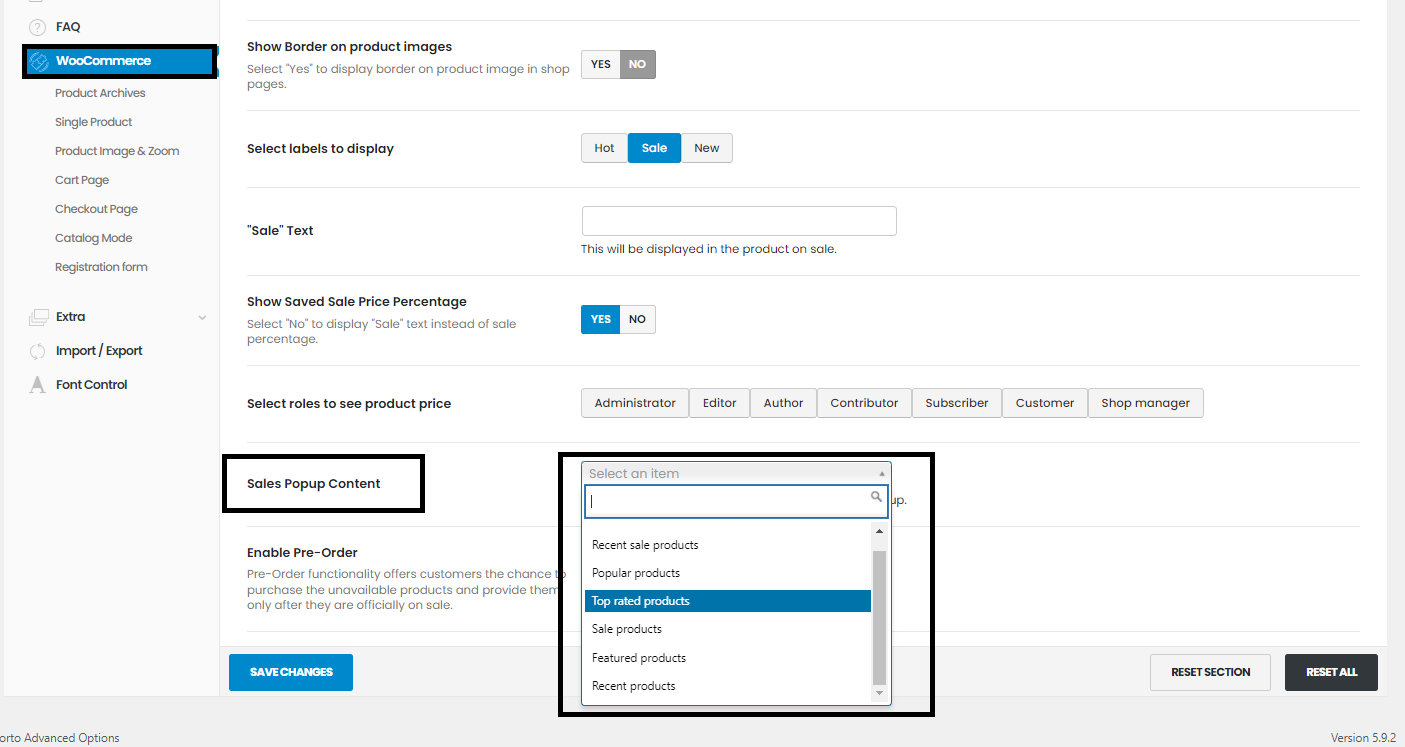Set Show Saved Sale Price Percentage to No
Viewport: 1405px width, 747px height.
tap(638, 319)
